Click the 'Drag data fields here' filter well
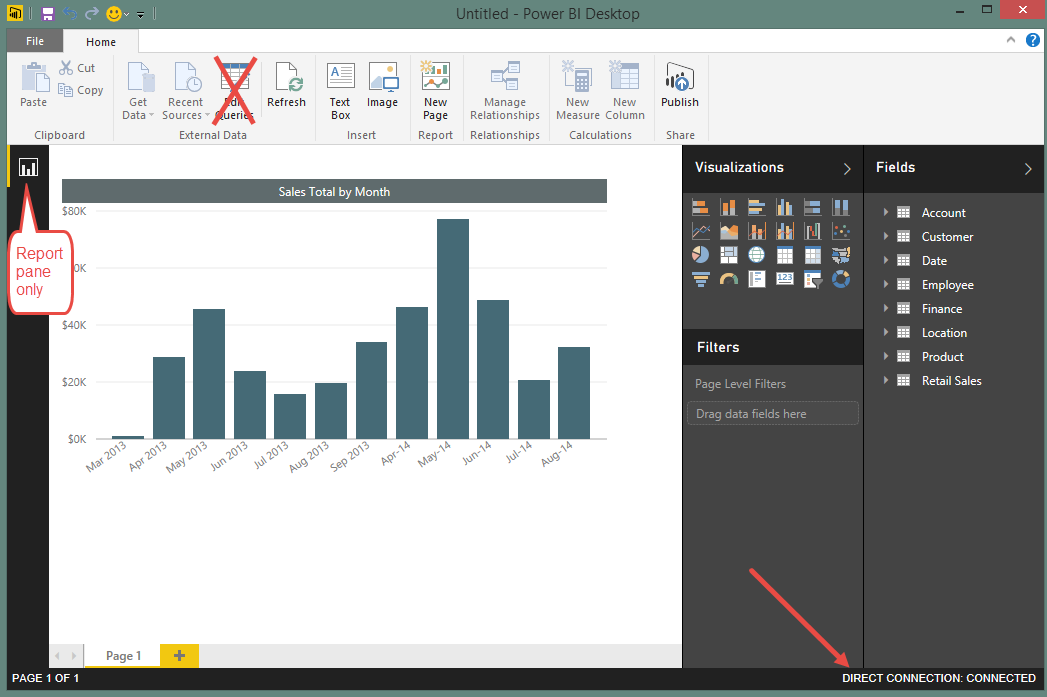Image resolution: width=1047 pixels, height=697 pixels. click(x=773, y=413)
